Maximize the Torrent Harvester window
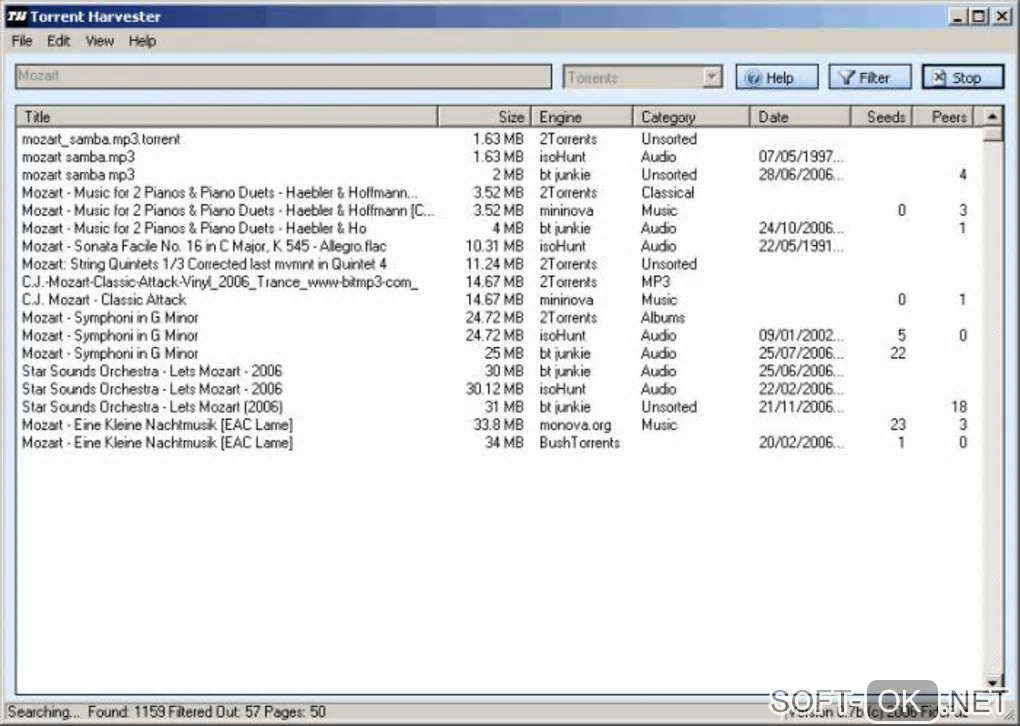Screen dimensions: 1020x726 [978, 16]
